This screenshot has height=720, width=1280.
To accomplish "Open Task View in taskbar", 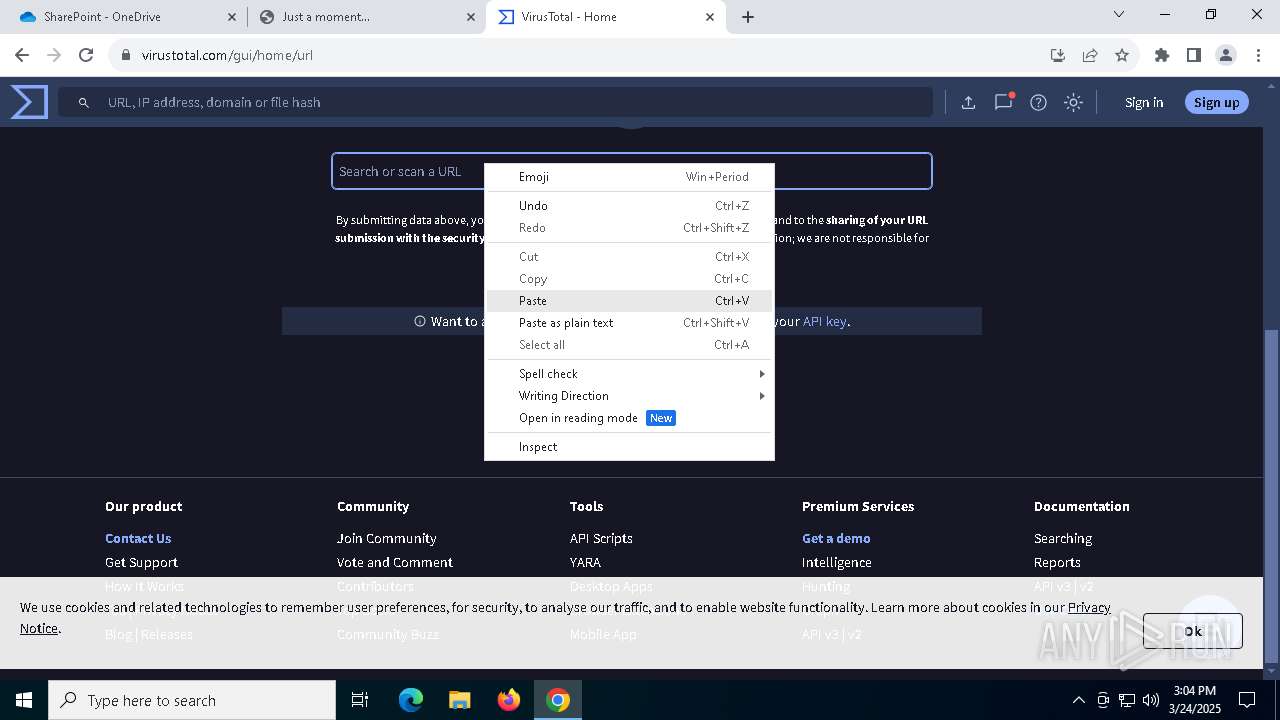I will tap(360, 700).
